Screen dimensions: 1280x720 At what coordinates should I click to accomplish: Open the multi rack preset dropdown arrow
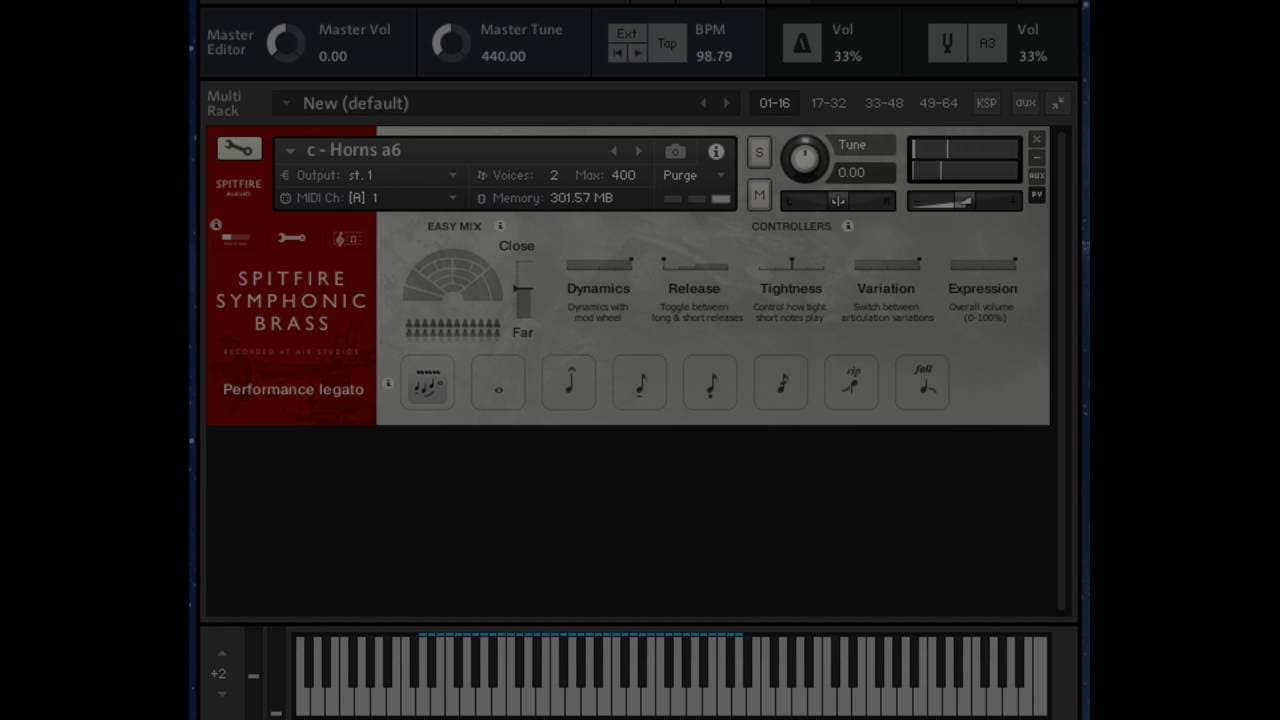[x=286, y=103]
